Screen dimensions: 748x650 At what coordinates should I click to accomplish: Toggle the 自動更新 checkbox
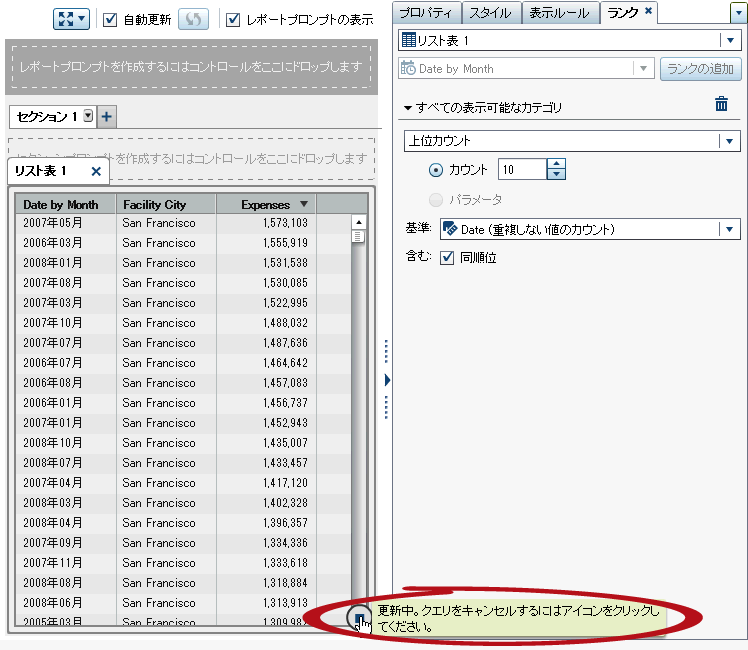(110, 20)
